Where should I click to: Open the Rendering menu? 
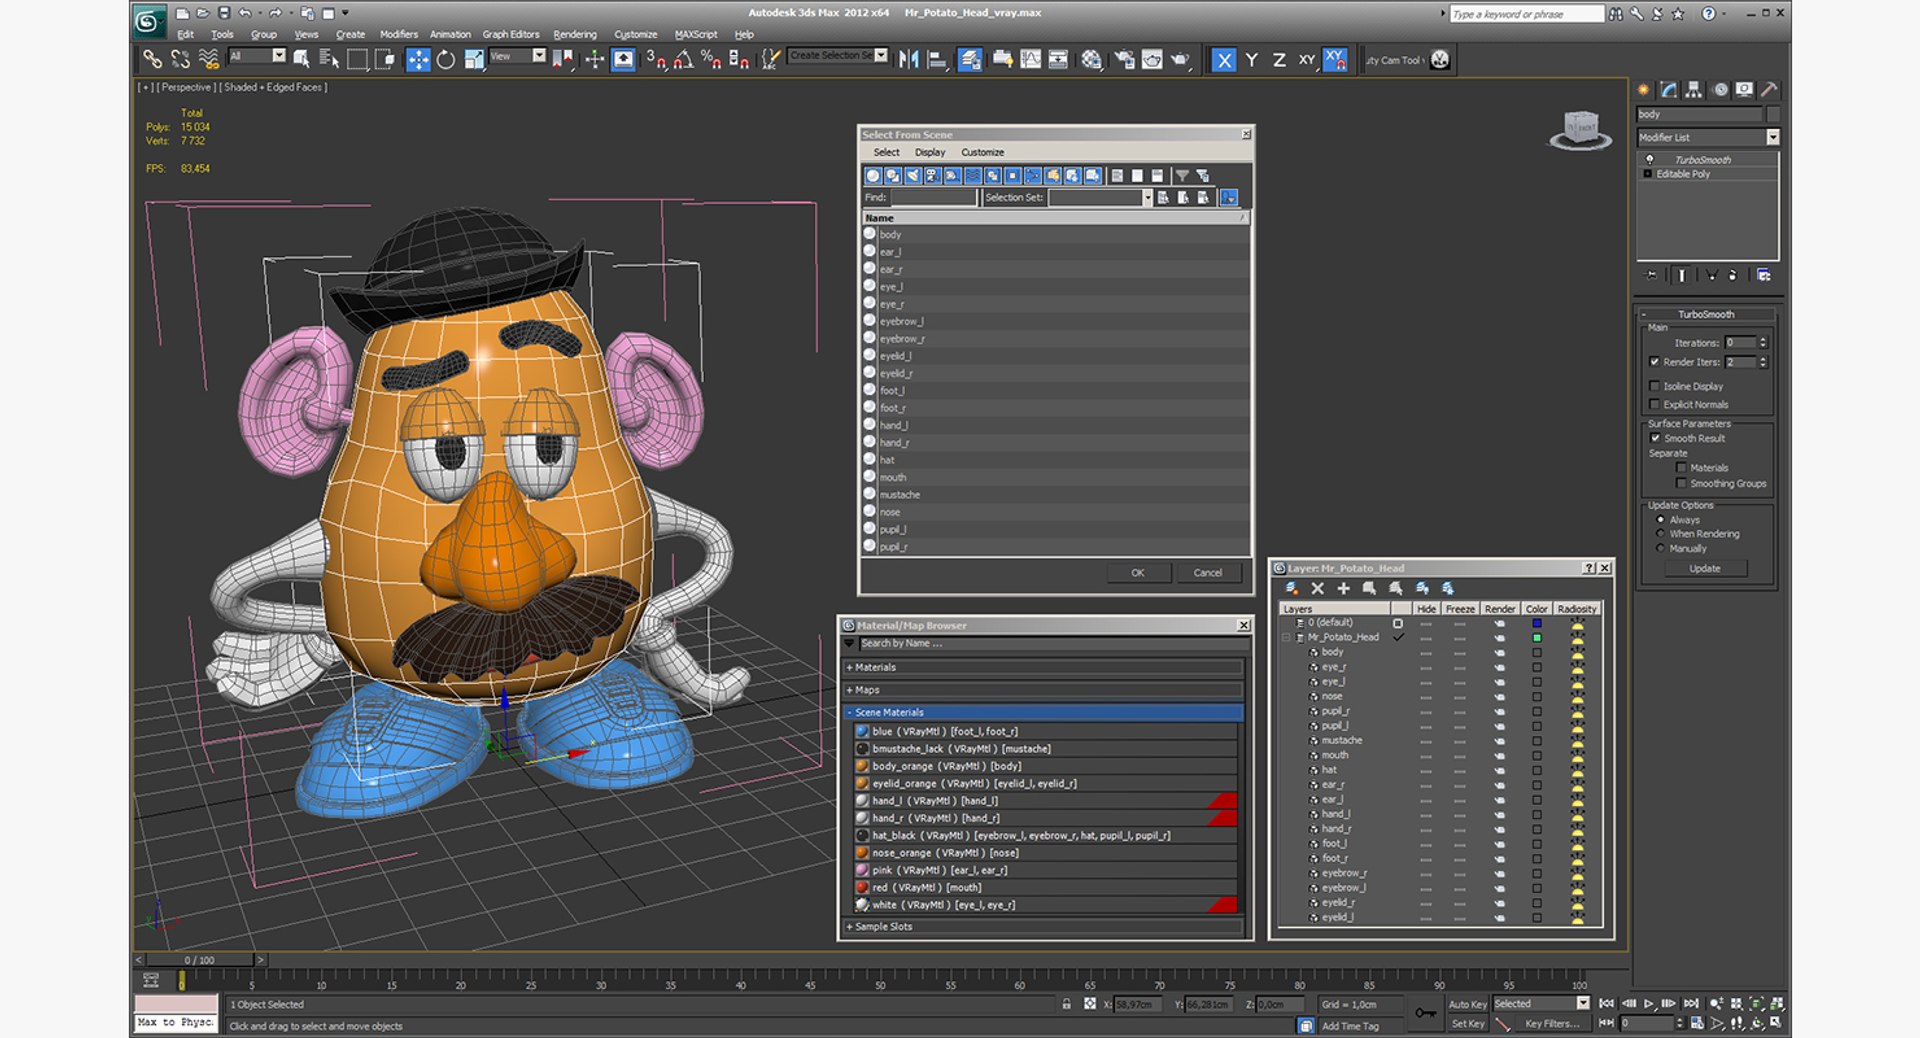pyautogui.click(x=575, y=34)
